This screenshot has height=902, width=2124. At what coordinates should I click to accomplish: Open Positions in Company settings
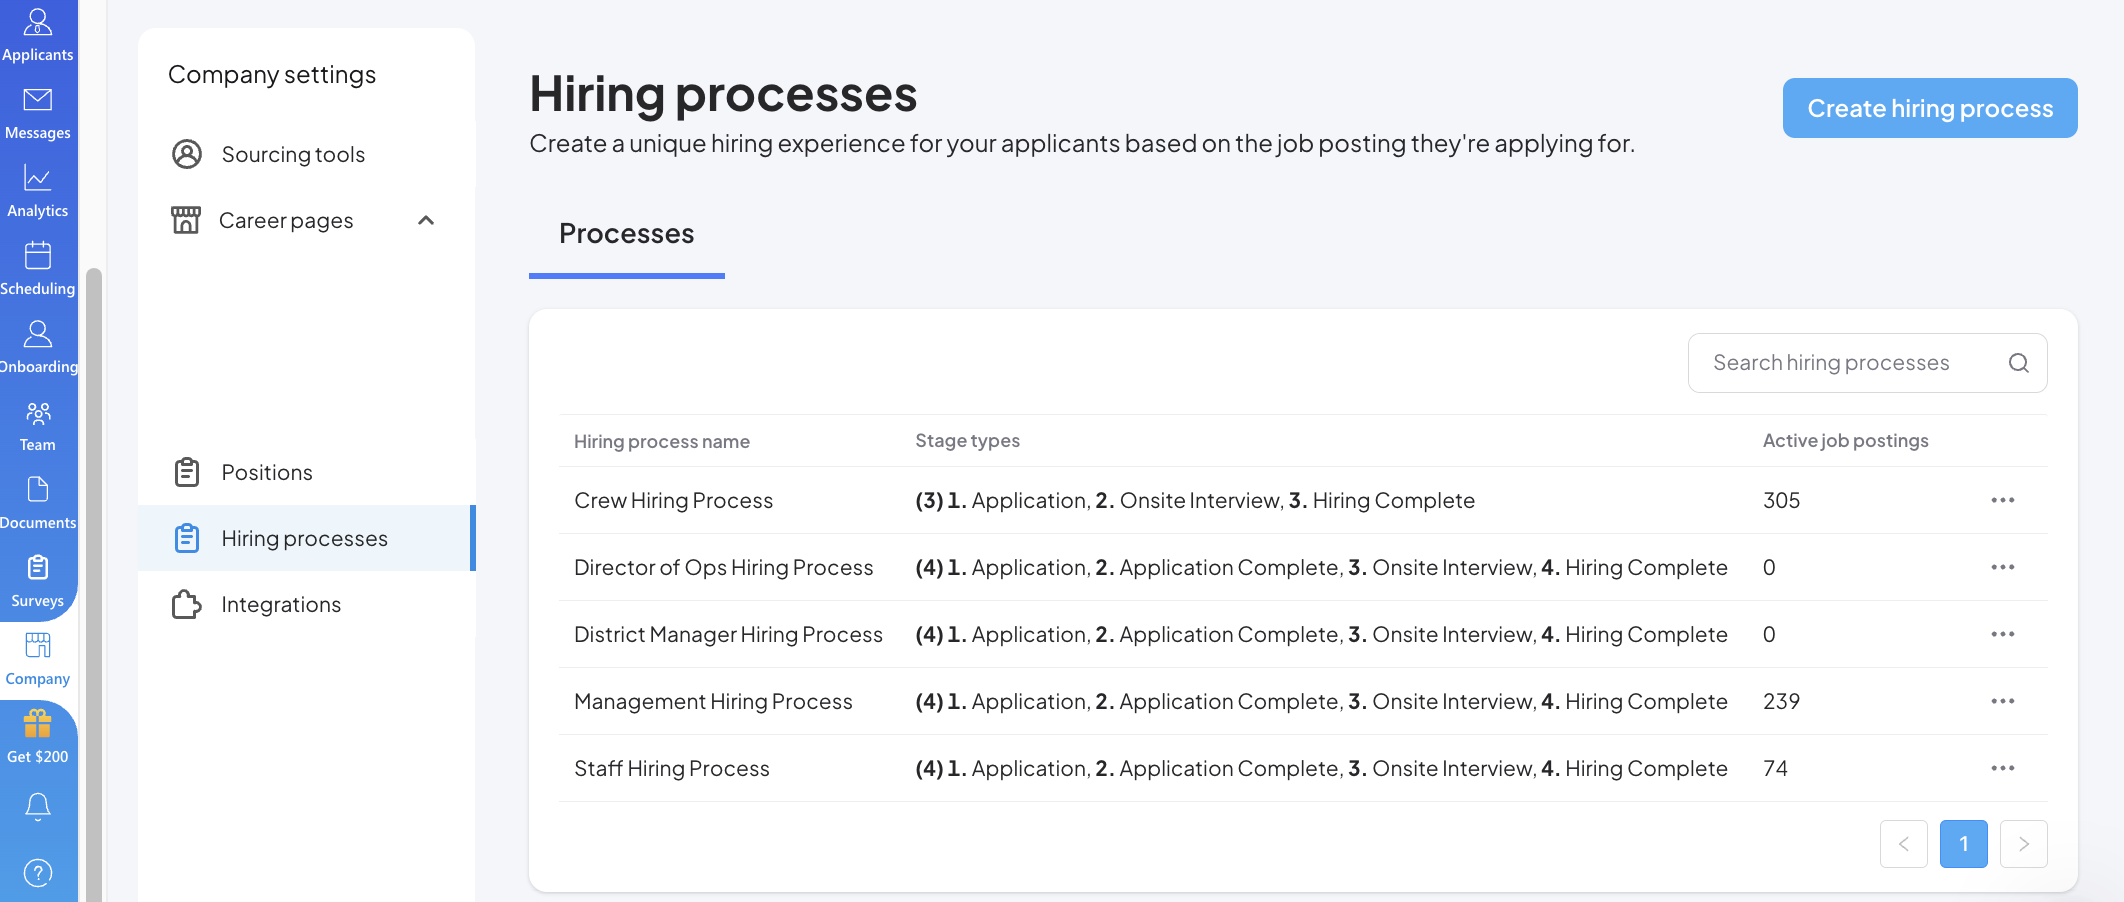(267, 472)
